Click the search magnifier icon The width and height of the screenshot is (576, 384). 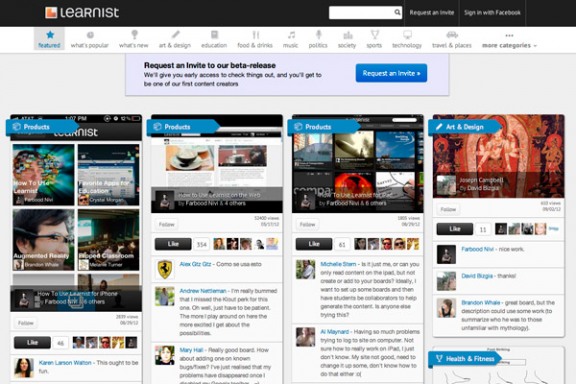[x=397, y=12]
